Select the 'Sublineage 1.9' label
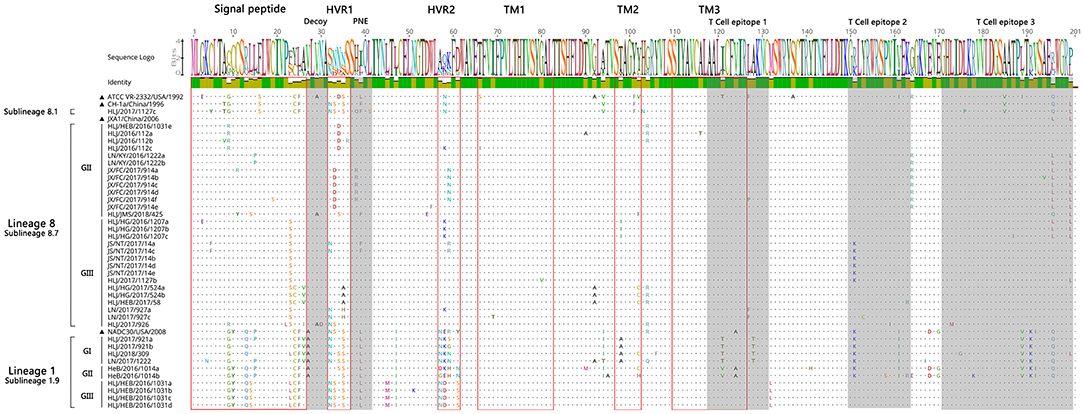1084x414 pixels. click(x=30, y=382)
